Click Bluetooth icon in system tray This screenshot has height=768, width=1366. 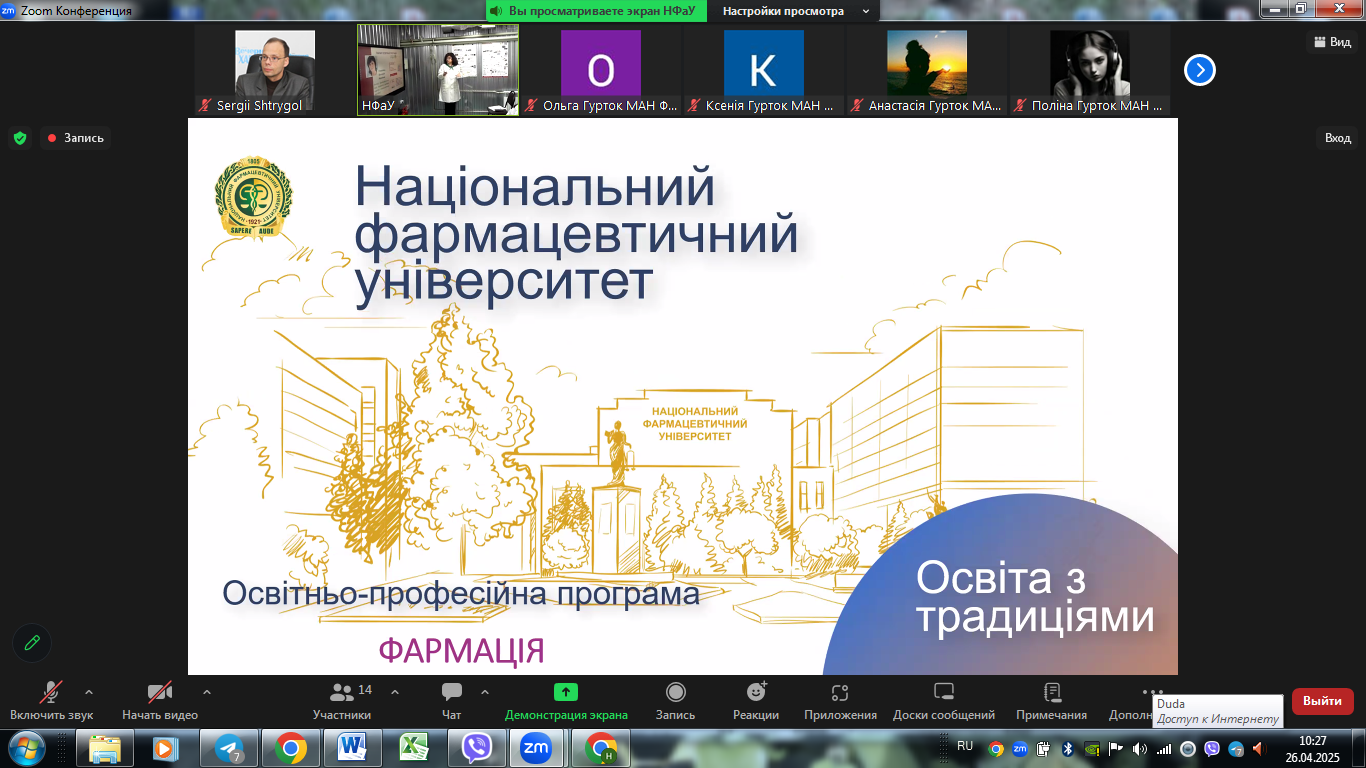[x=1067, y=749]
